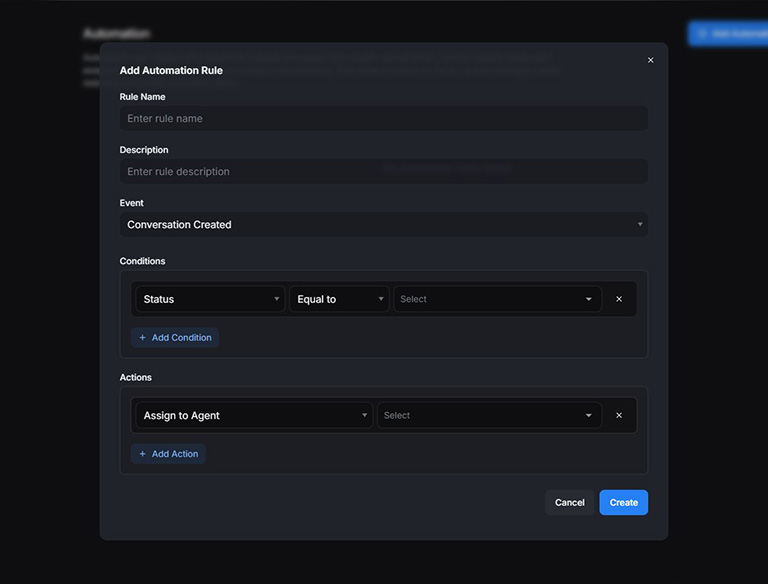This screenshot has height=584, width=768.
Task: Click the arrow on the Event dropdown
Action: click(640, 225)
